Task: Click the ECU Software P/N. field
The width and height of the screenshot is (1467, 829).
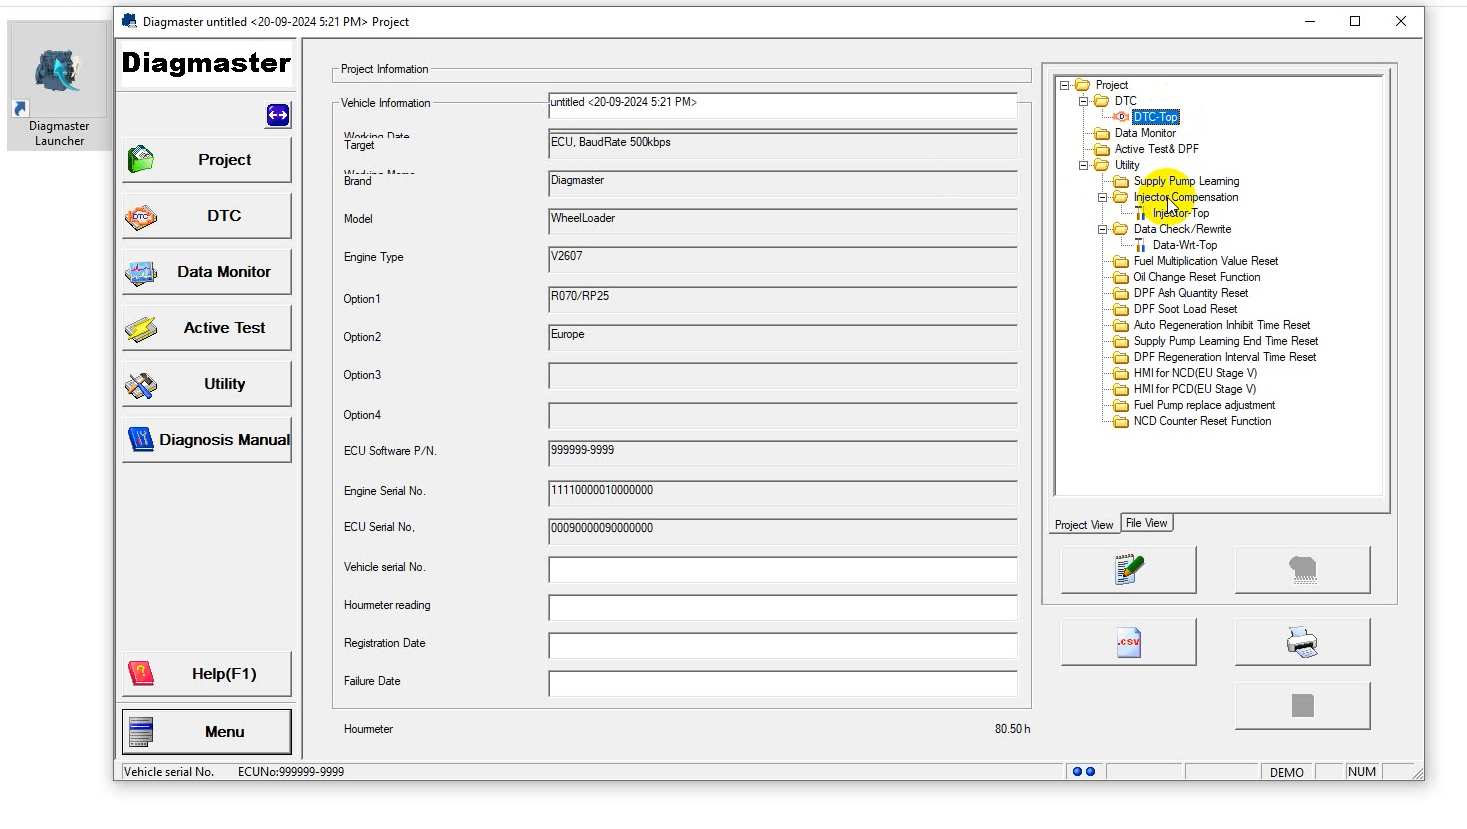Action: [x=783, y=454]
